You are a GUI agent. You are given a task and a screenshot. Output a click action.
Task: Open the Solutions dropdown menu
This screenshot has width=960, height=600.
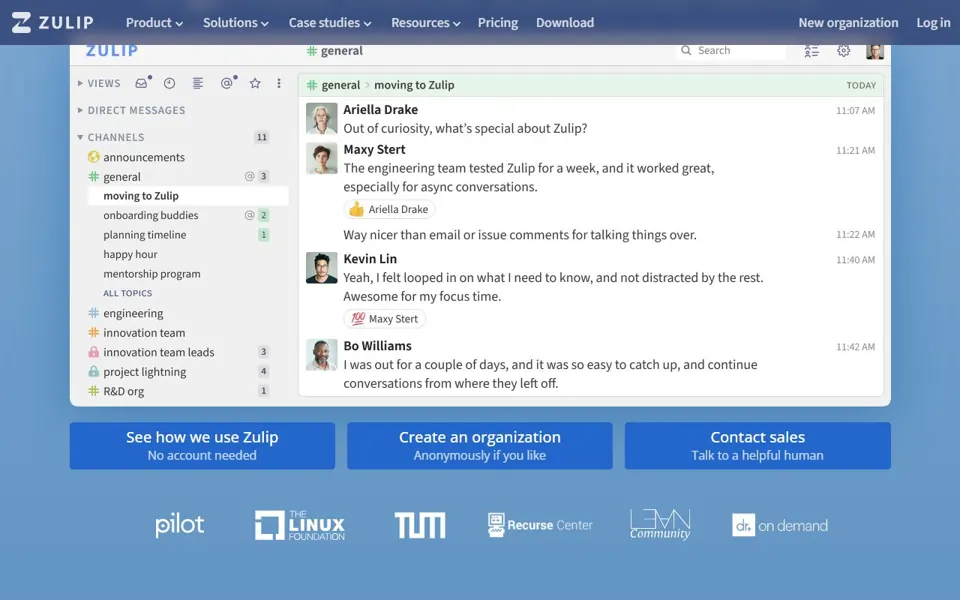pos(236,23)
